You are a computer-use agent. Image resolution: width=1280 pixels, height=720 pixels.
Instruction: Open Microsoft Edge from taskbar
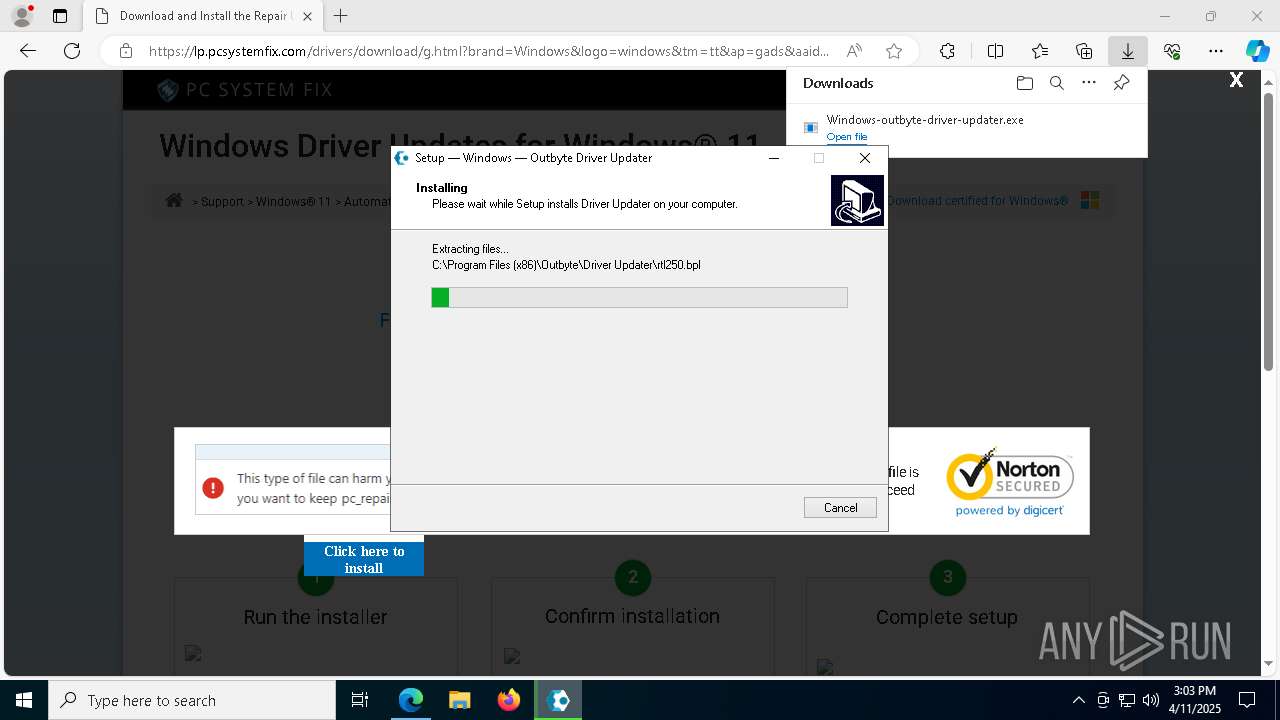click(411, 700)
